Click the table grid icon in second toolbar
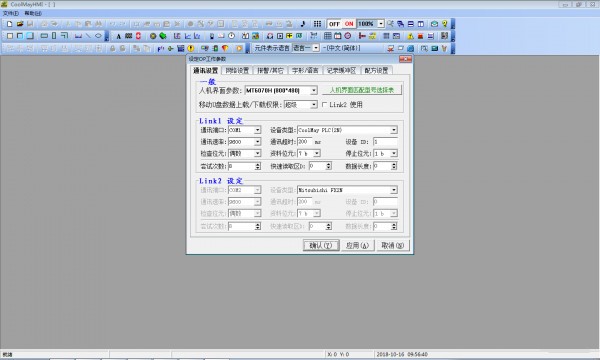The width and height of the screenshot is (600, 360). [x=328, y=36]
